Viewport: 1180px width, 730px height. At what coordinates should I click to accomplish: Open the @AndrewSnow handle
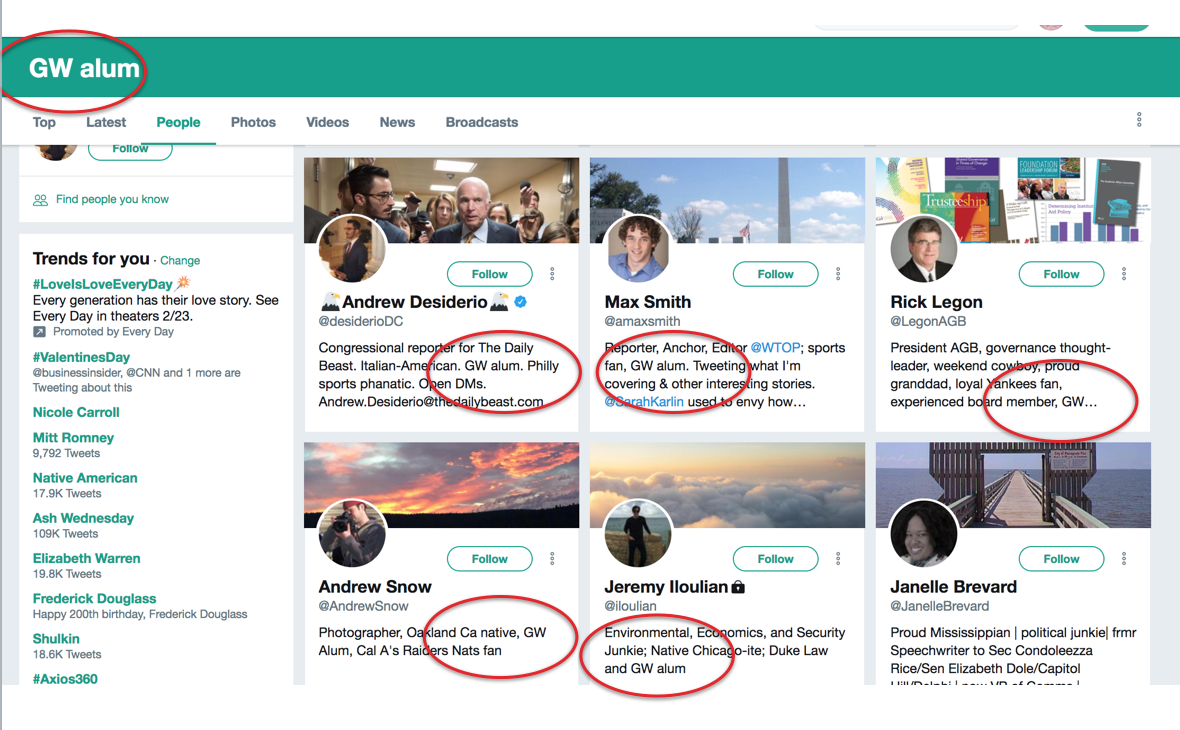pos(363,606)
